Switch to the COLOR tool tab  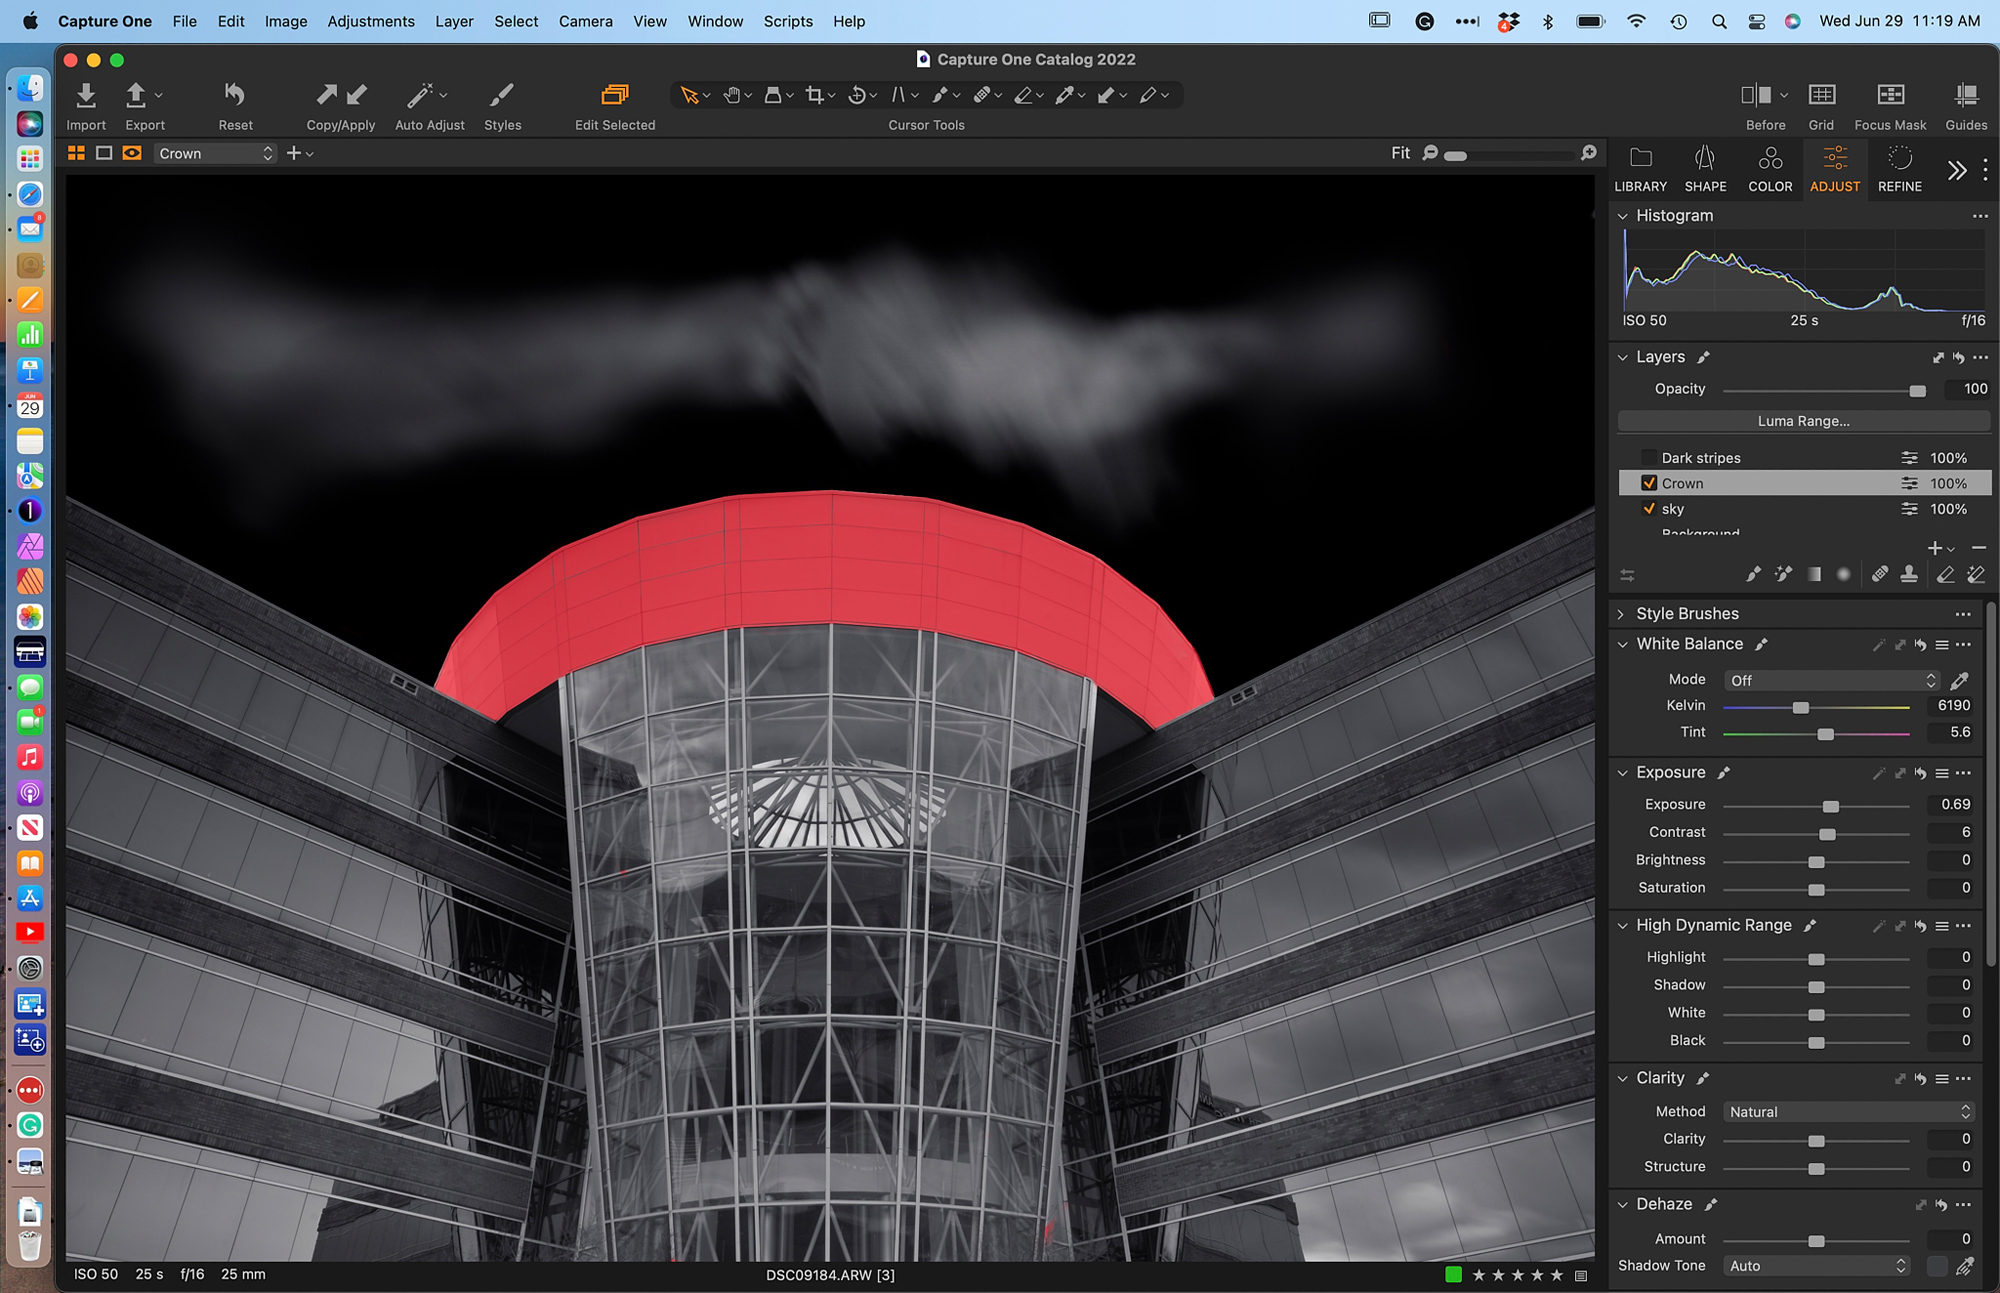[1770, 169]
